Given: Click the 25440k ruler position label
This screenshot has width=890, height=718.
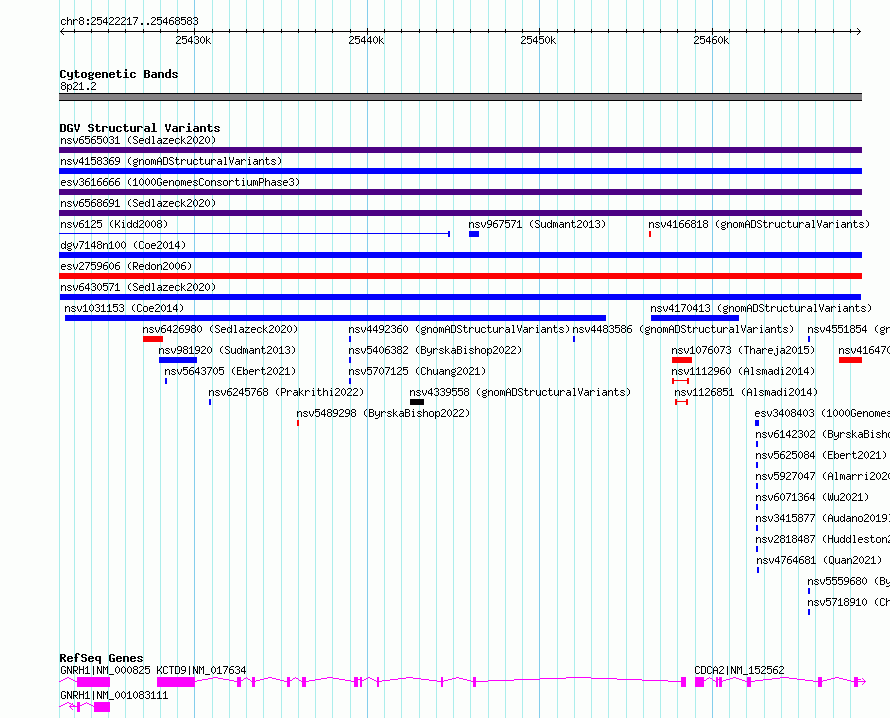Looking at the screenshot, I should click(x=366, y=40).
